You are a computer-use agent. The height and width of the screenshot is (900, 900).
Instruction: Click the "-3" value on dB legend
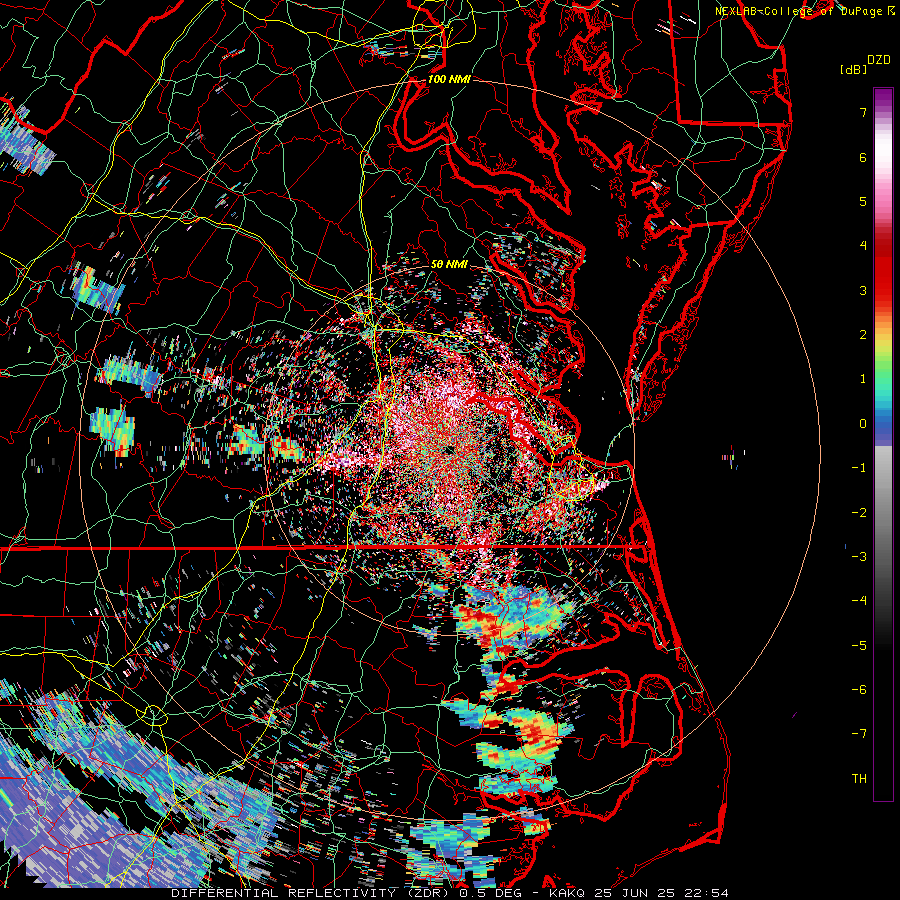(859, 557)
